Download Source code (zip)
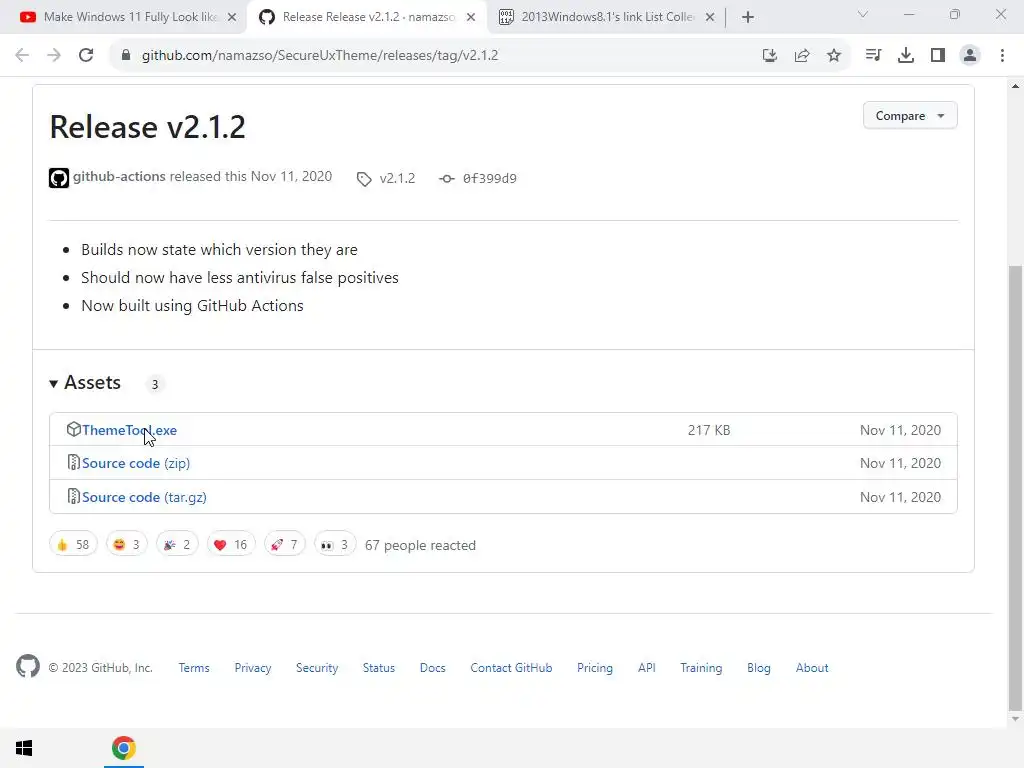Screen dimensions: 1024x768 coord(136,463)
